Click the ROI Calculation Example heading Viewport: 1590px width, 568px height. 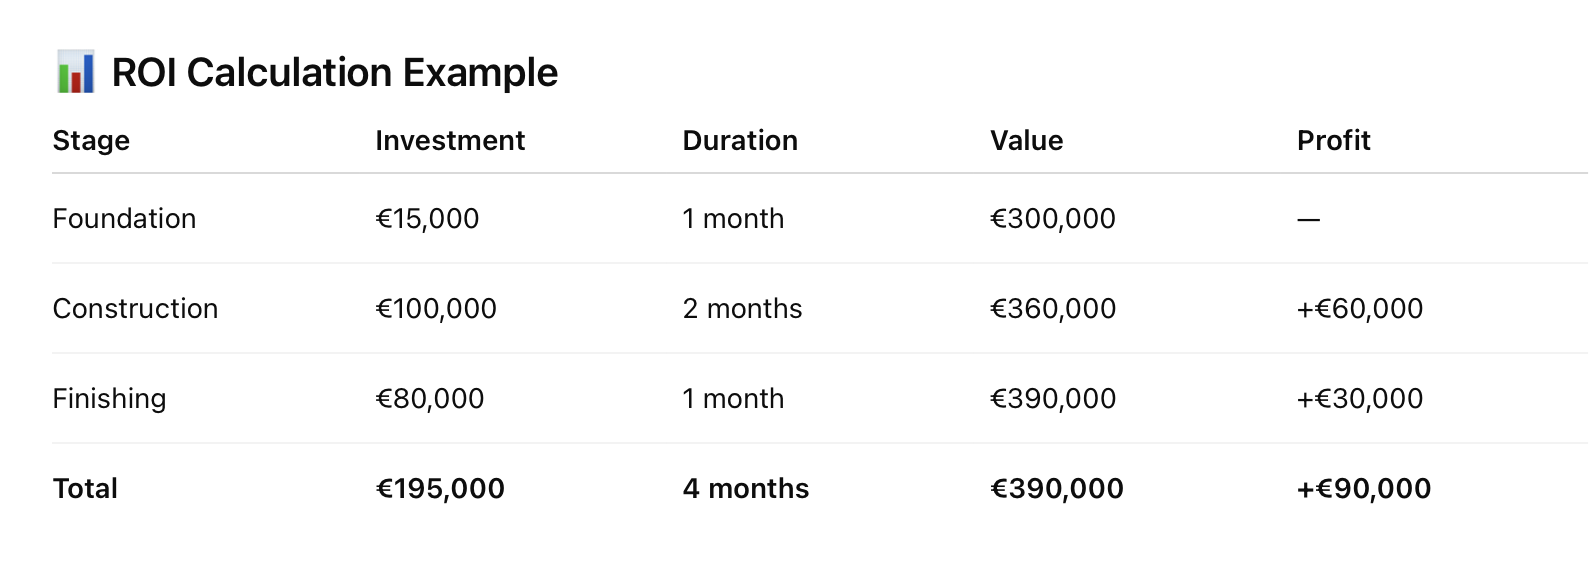coord(334,73)
